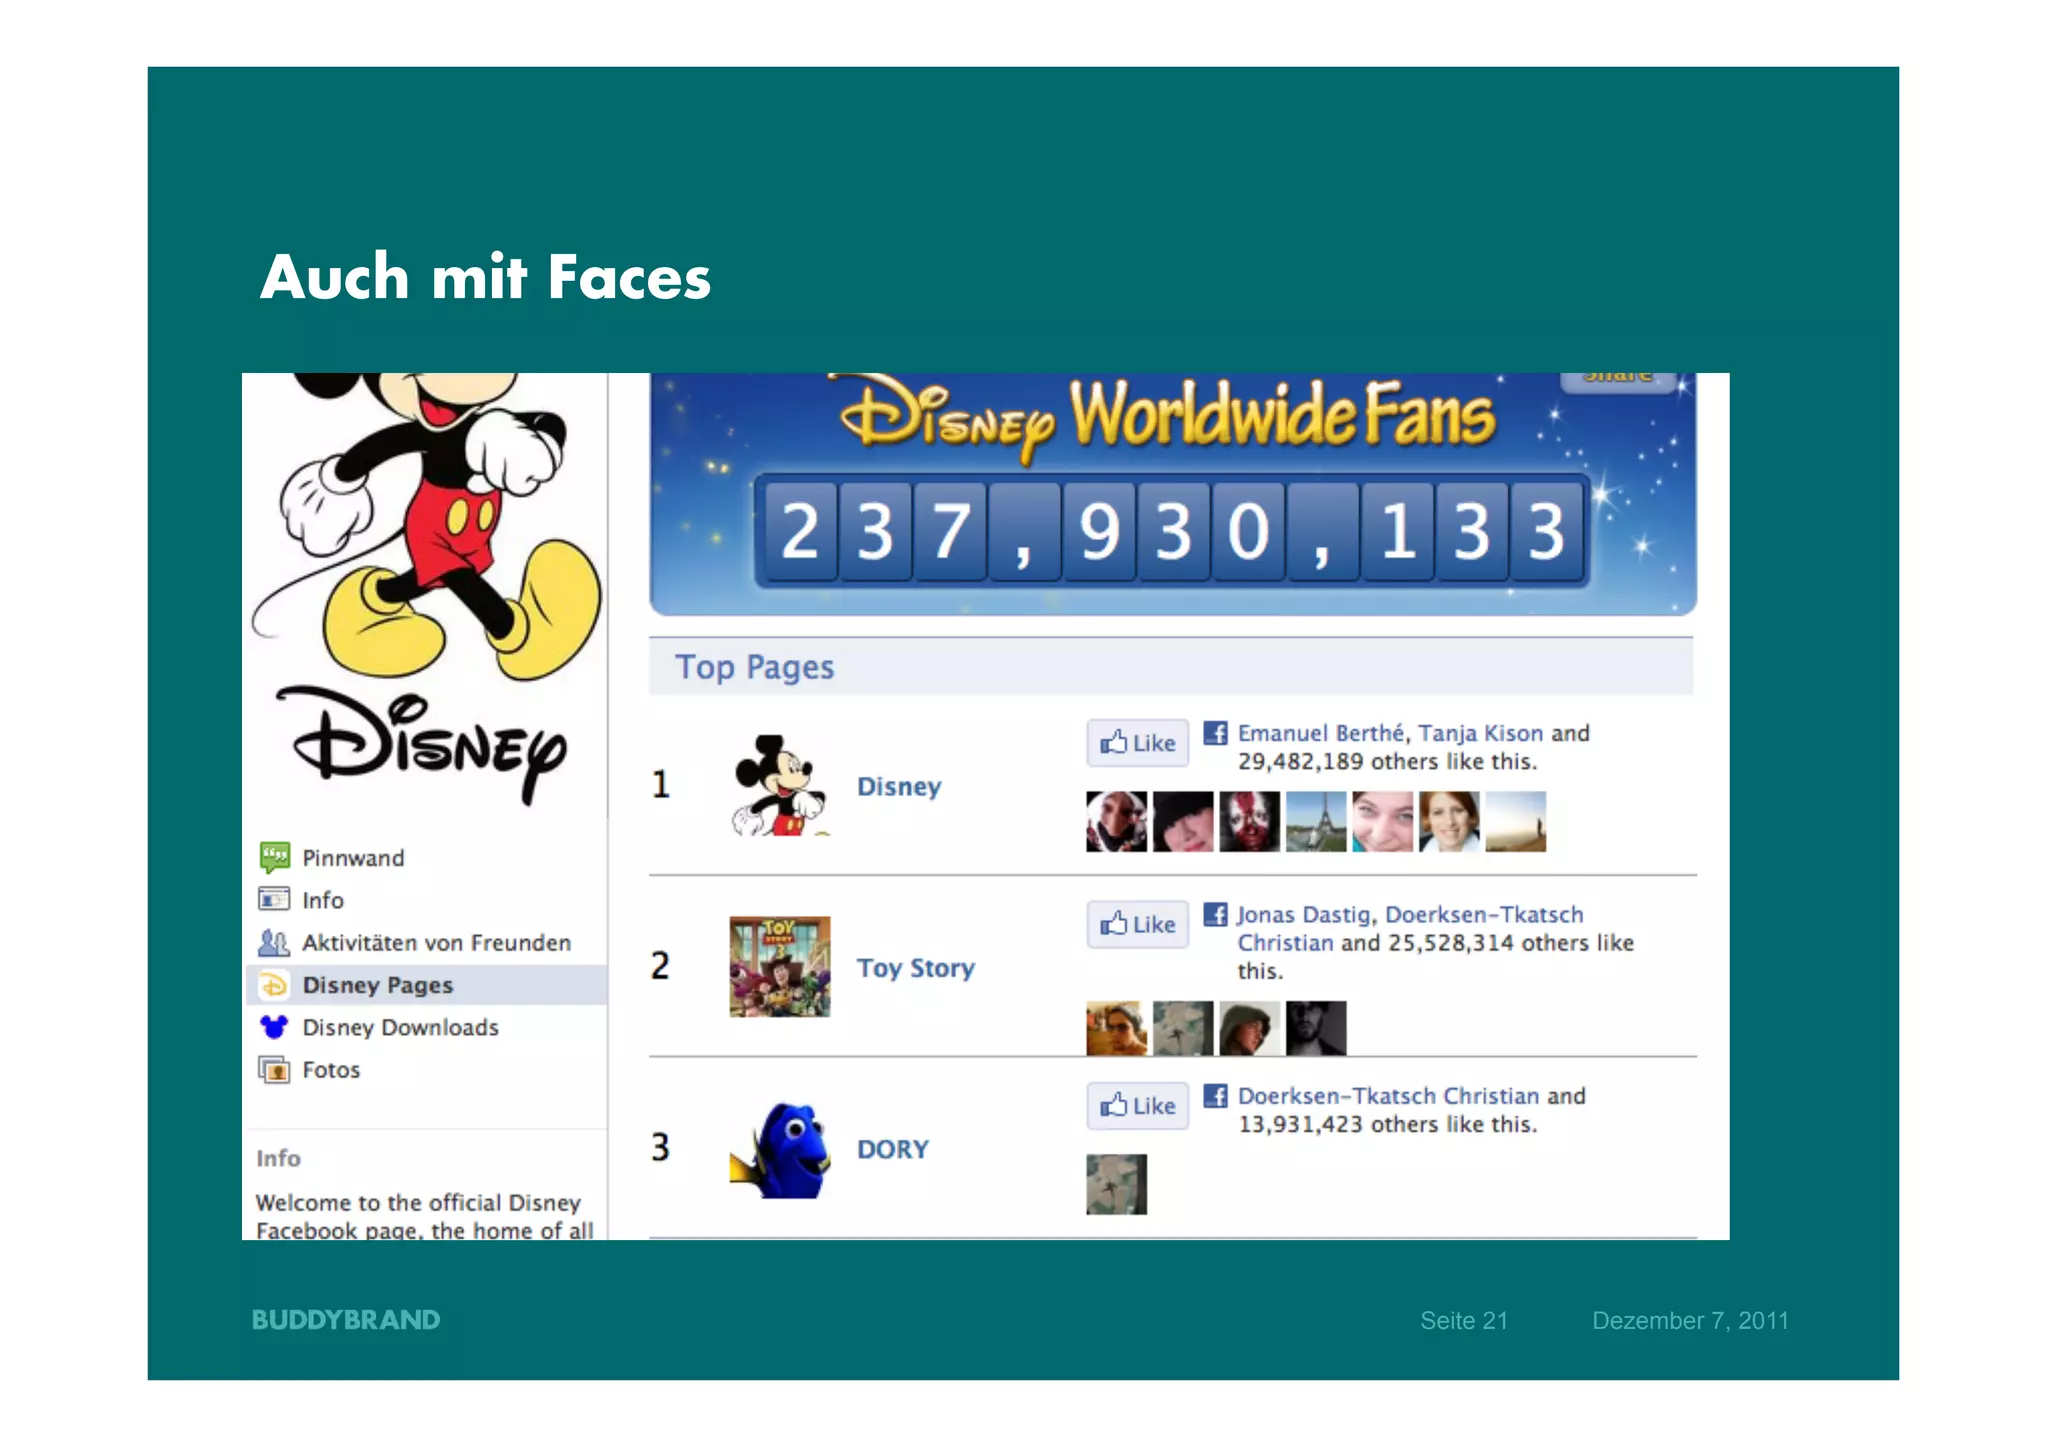Like the Toy Story page

tap(1138, 924)
